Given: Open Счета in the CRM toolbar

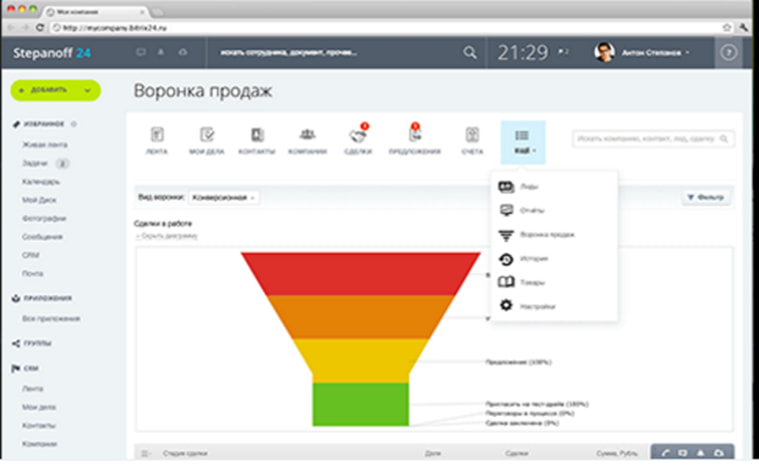Looking at the screenshot, I should [x=472, y=141].
